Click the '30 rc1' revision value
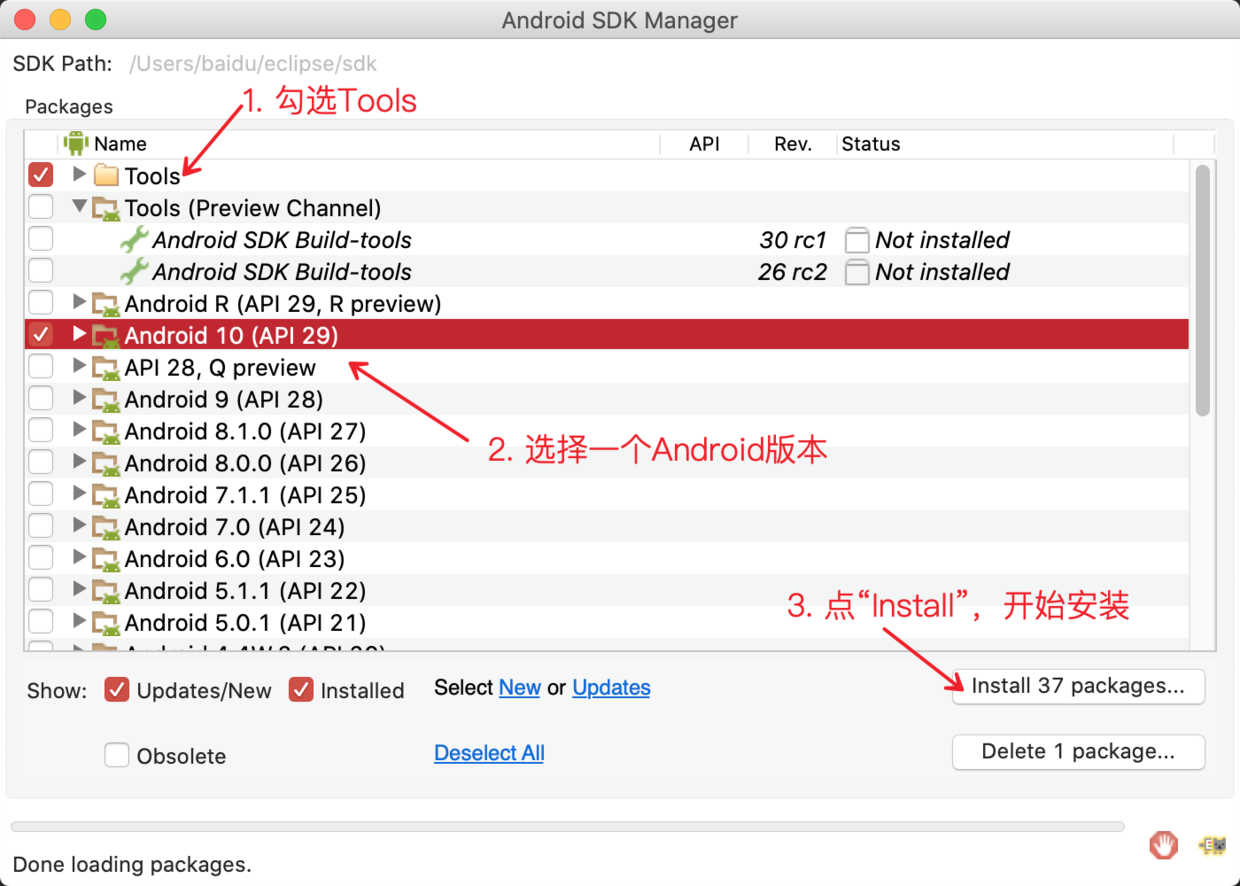The height and width of the screenshot is (886, 1240). click(793, 240)
